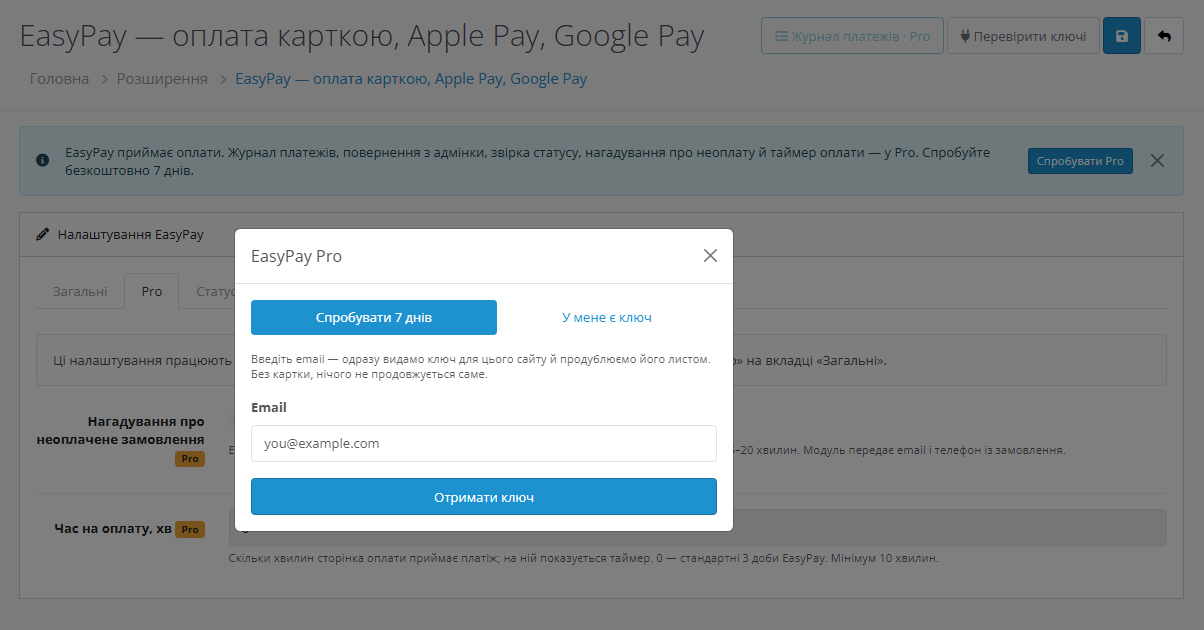Click the pencil icon beside Налаштування EasyPay
The image size is (1204, 630).
click(42, 235)
